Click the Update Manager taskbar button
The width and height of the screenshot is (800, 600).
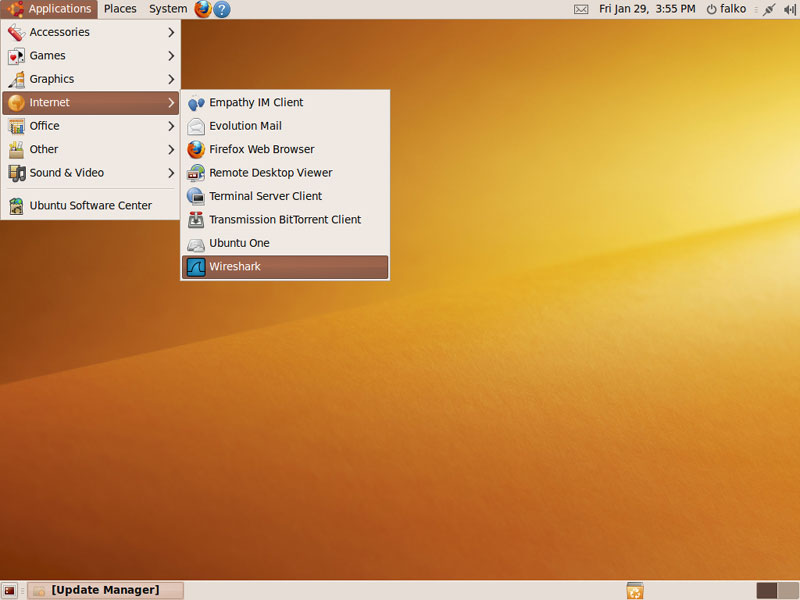pyautogui.click(x=105, y=591)
